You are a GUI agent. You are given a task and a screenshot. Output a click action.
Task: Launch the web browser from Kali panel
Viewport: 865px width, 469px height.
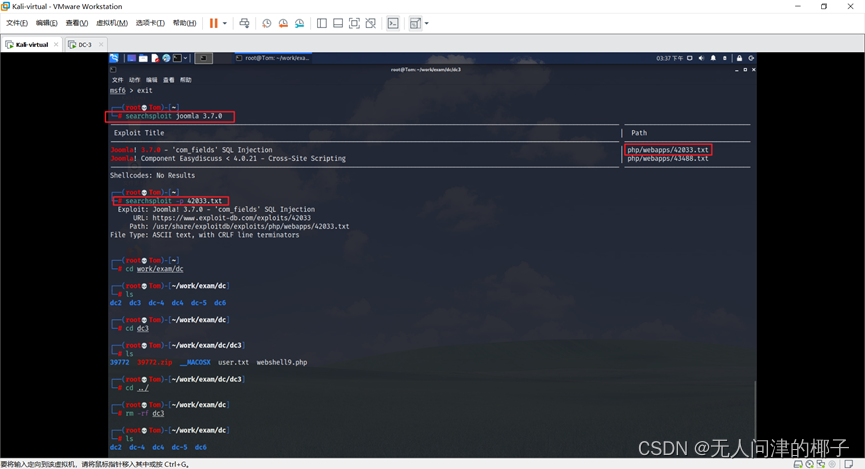166,58
